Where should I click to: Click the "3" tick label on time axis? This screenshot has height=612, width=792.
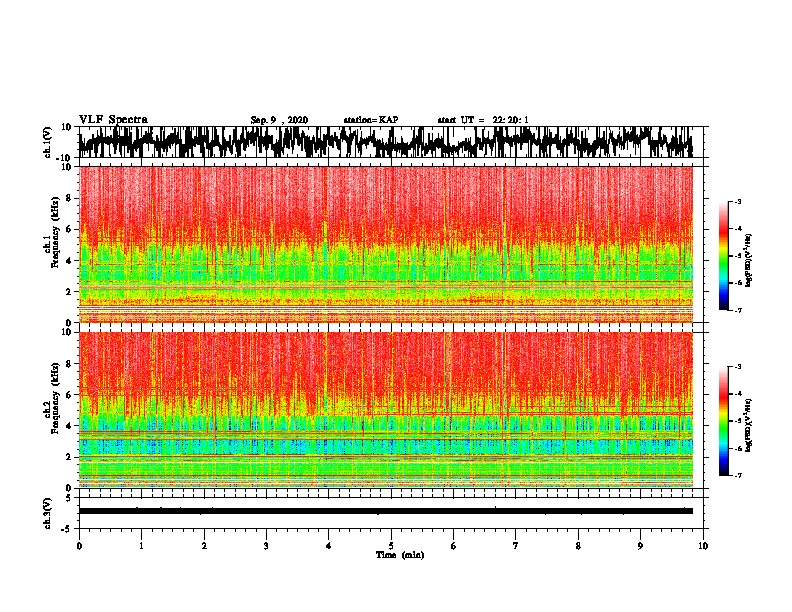click(266, 546)
